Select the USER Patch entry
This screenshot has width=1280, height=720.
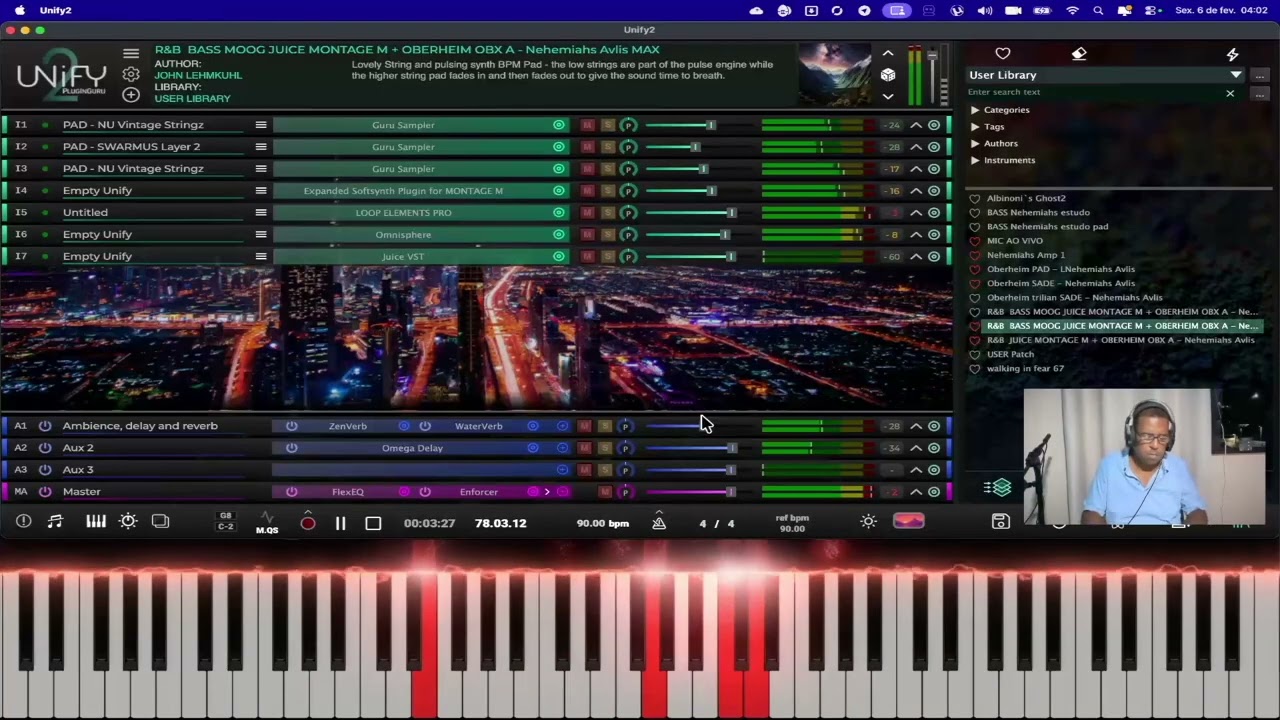point(1010,355)
